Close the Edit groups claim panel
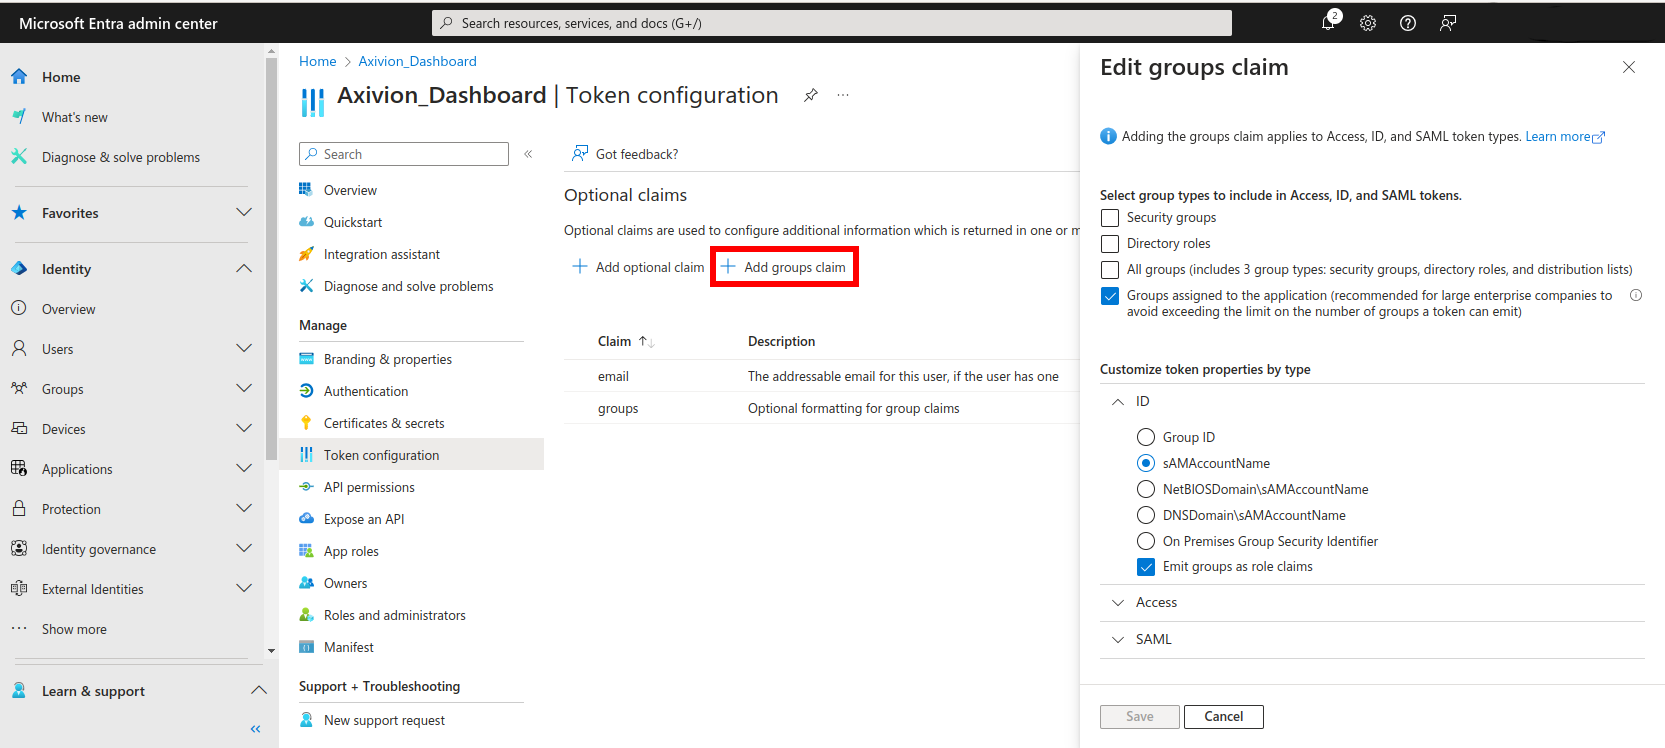Image resolution: width=1665 pixels, height=748 pixels. click(1629, 67)
